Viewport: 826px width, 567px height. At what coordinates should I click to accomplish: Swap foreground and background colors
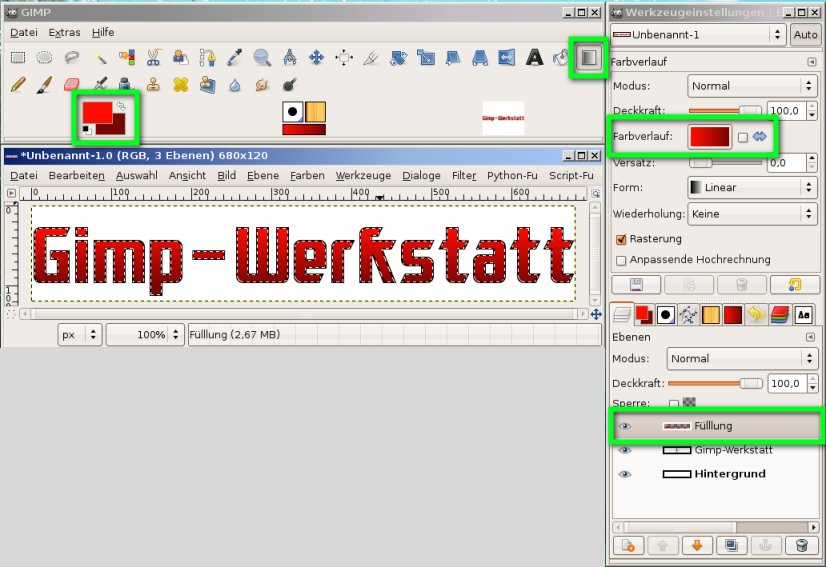(x=121, y=106)
